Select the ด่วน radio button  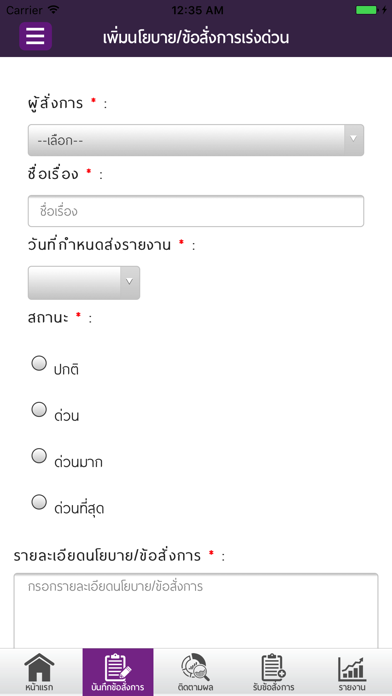(x=39, y=410)
